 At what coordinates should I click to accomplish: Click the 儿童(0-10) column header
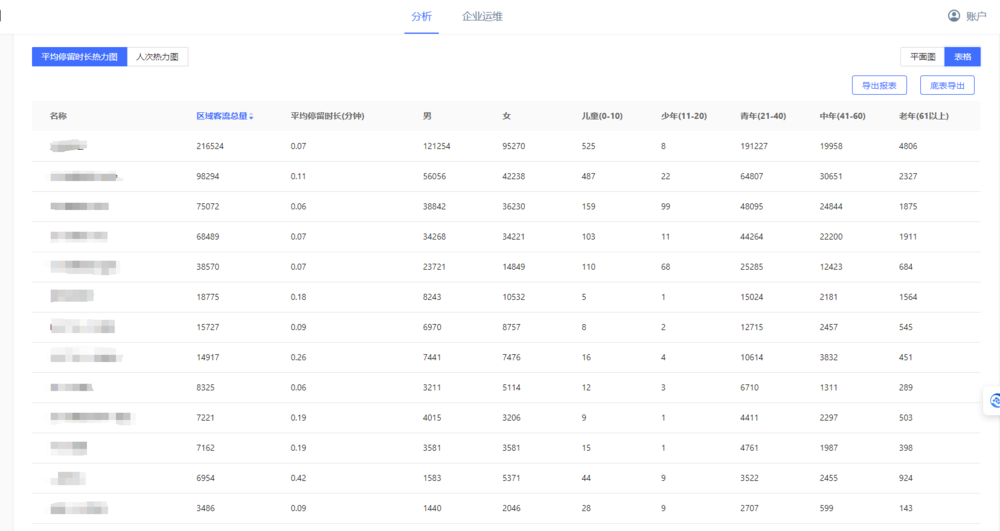pyautogui.click(x=601, y=116)
